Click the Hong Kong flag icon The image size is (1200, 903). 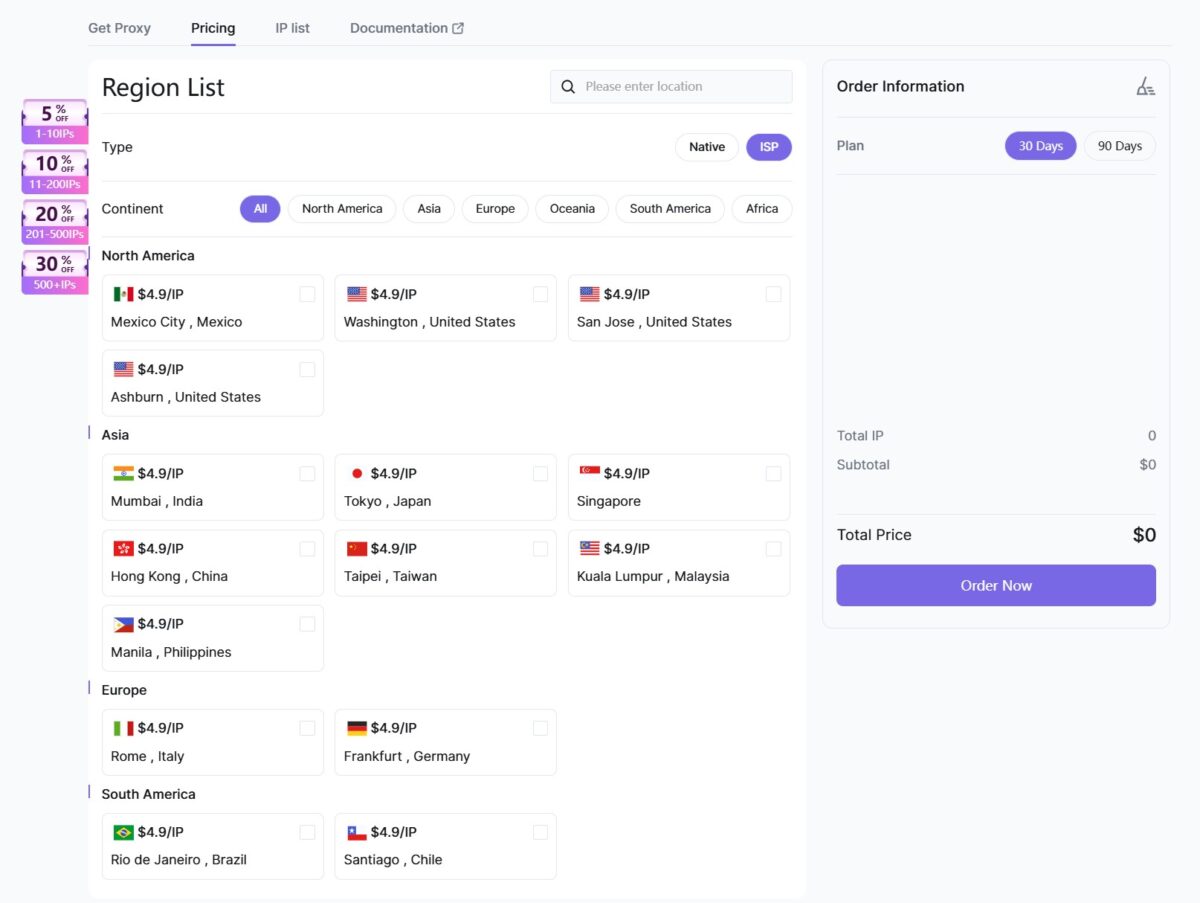[x=123, y=548]
